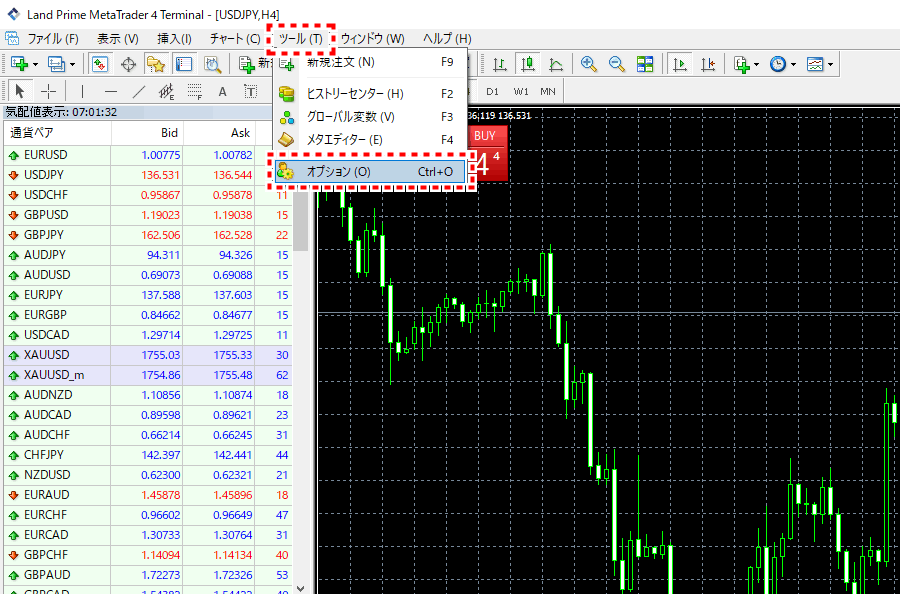Image resolution: width=900 pixels, height=594 pixels.
Task: Expand the indicators dropdown arrow
Action: pos(757,64)
